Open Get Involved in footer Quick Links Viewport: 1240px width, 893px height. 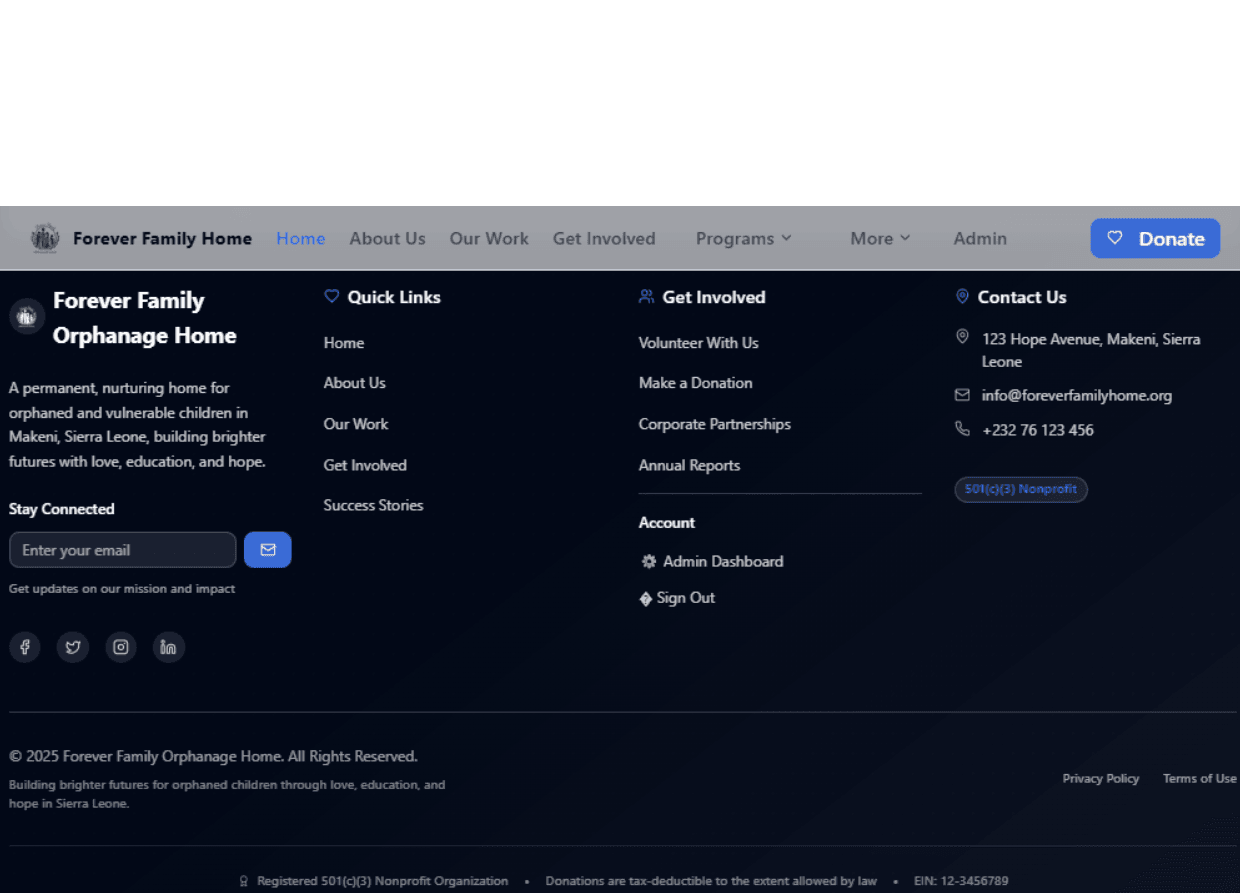click(x=365, y=465)
